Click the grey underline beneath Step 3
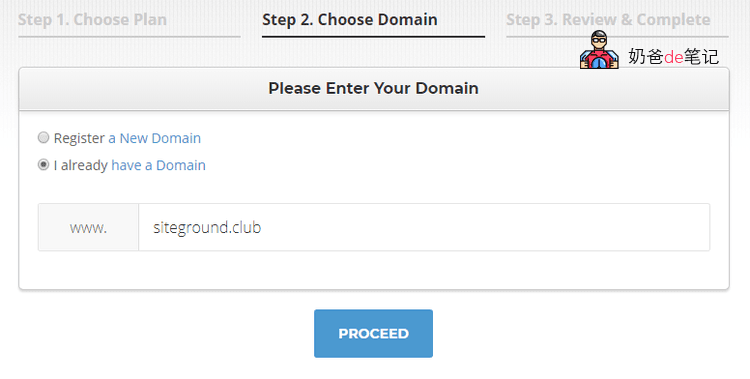Screen dimensions: 750x379 pos(618,36)
